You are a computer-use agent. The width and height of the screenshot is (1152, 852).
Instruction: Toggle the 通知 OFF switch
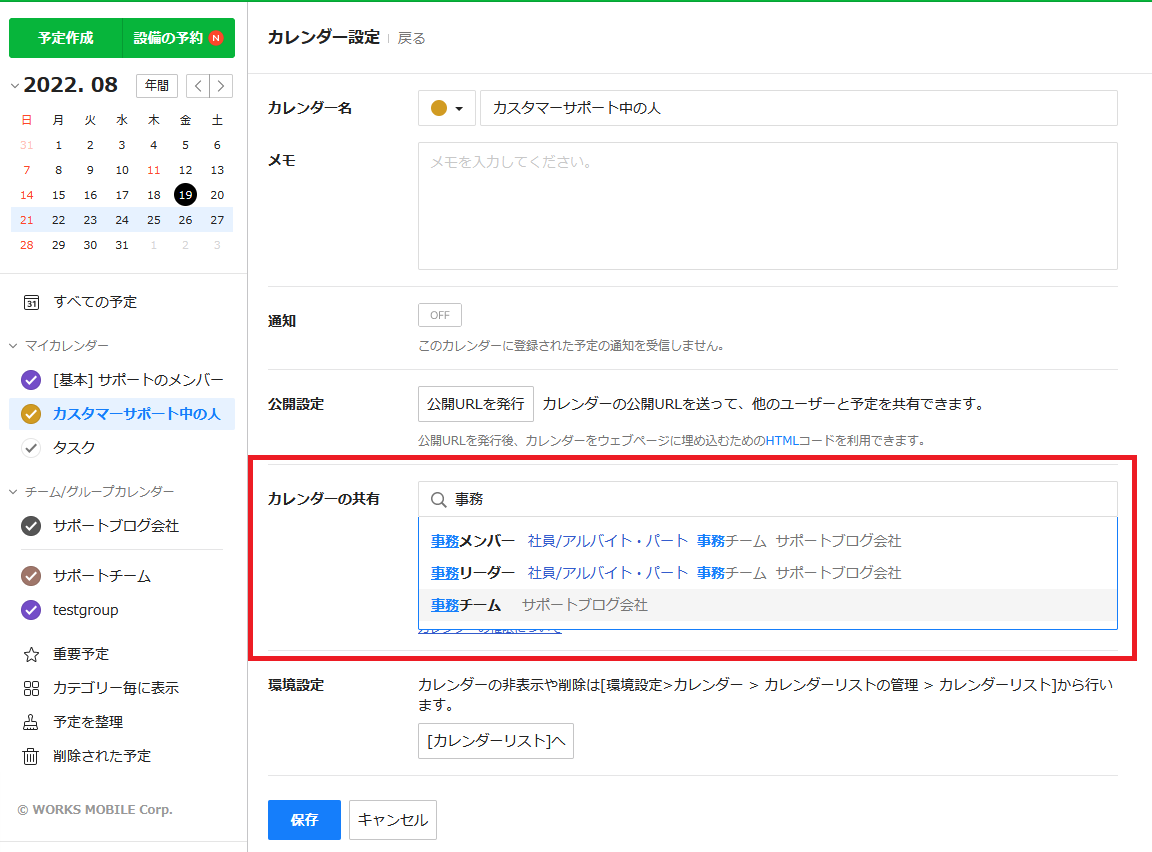point(440,315)
